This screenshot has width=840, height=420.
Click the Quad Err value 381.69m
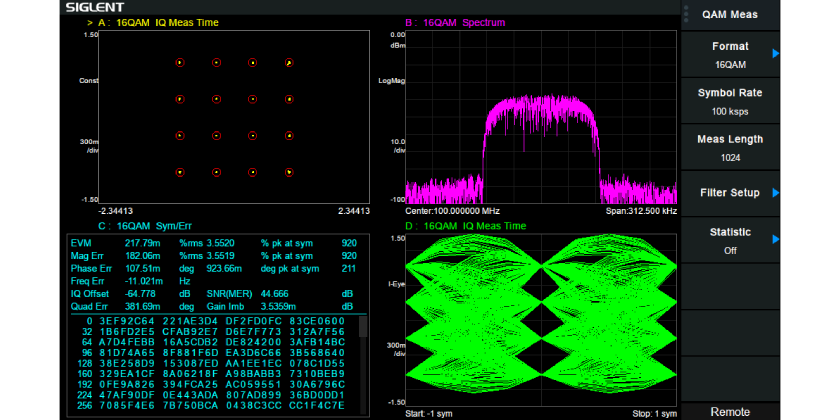tap(142, 306)
